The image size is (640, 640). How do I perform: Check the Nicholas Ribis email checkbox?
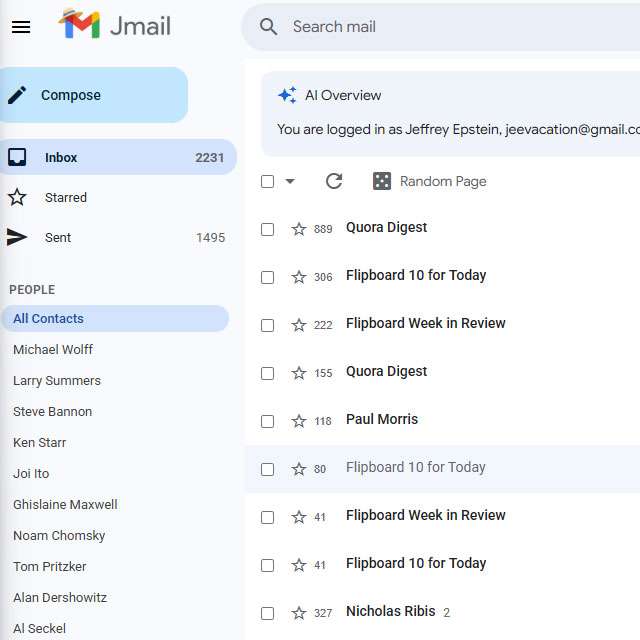pos(267,613)
